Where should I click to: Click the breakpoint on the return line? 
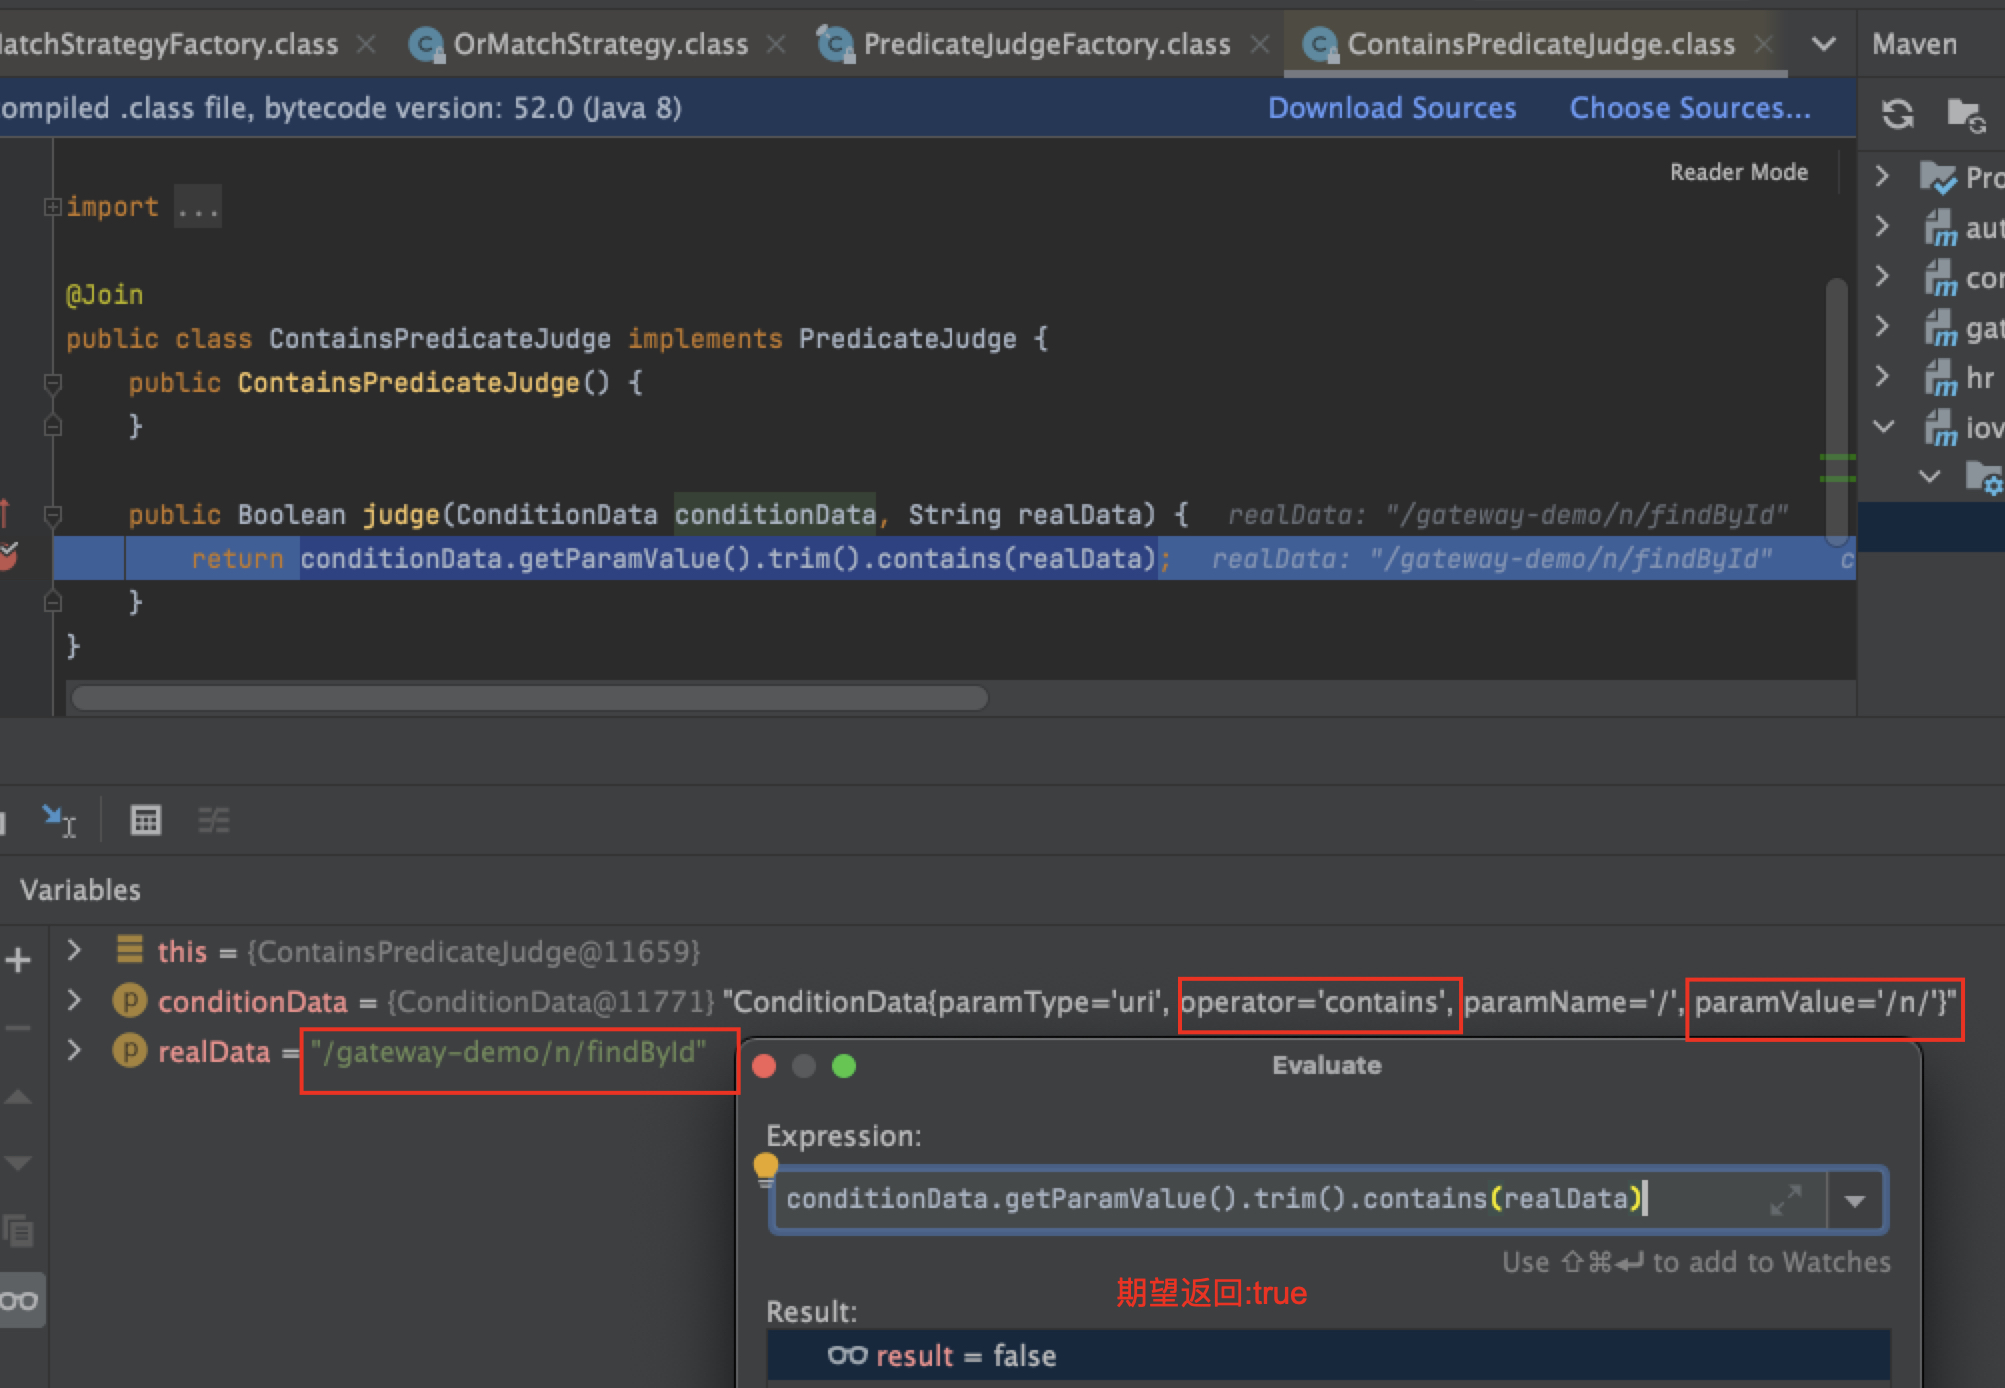[x=8, y=557]
